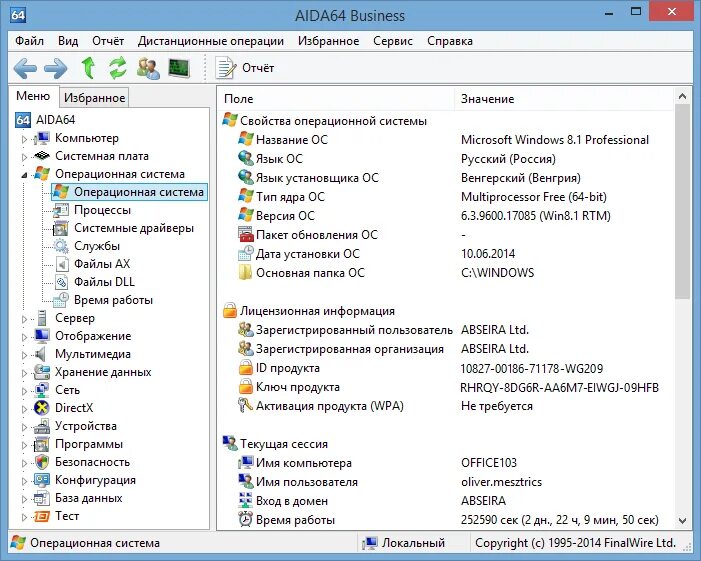Click the Программы tree icon
This screenshot has height=561, width=701.
click(x=42, y=444)
